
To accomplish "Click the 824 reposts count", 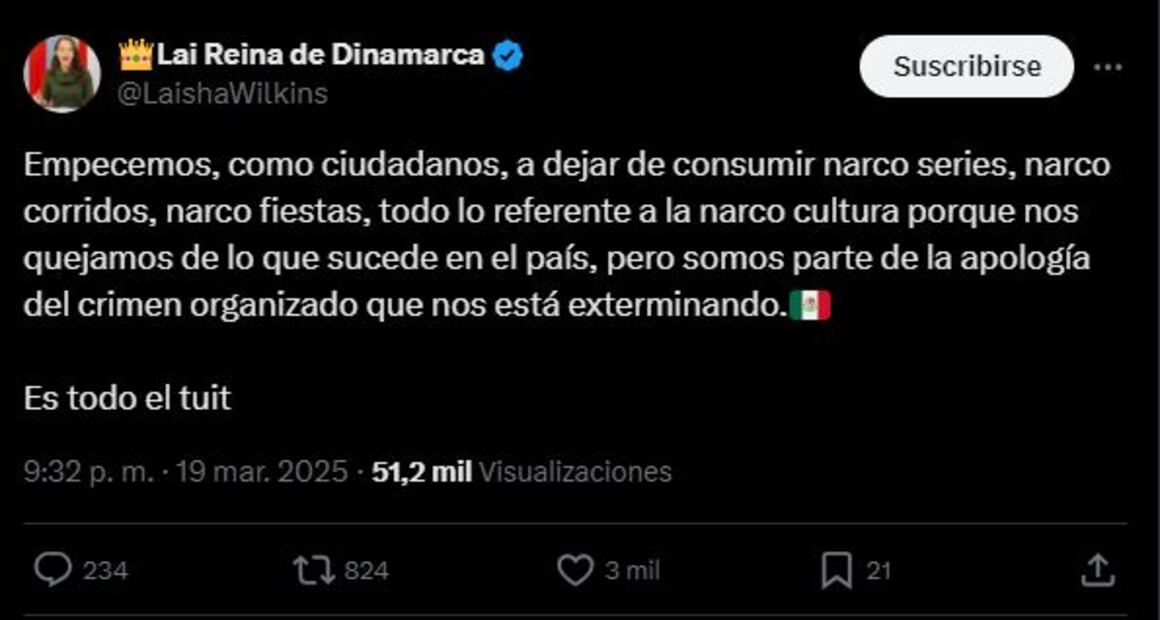I will tap(366, 571).
